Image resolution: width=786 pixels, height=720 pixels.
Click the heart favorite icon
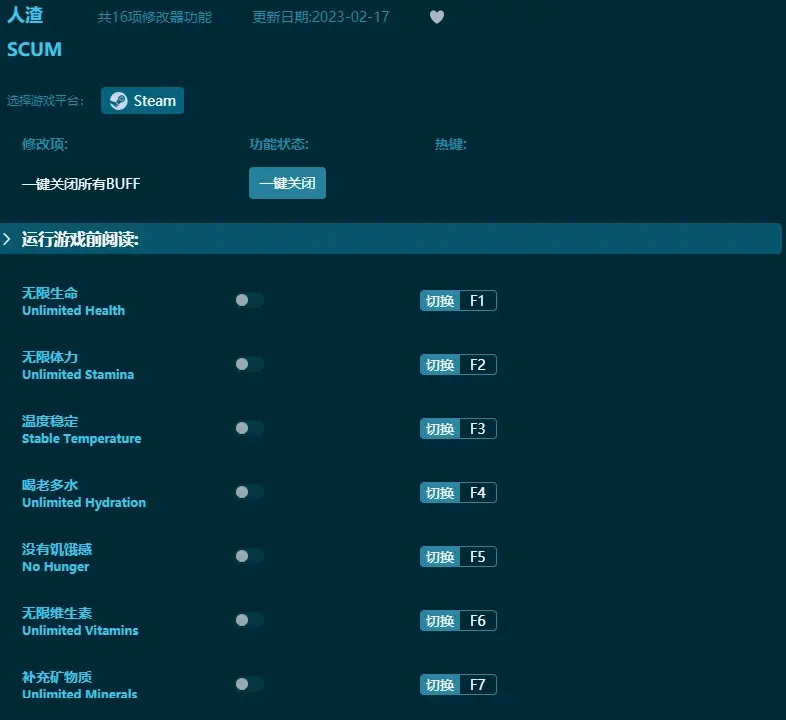437,17
